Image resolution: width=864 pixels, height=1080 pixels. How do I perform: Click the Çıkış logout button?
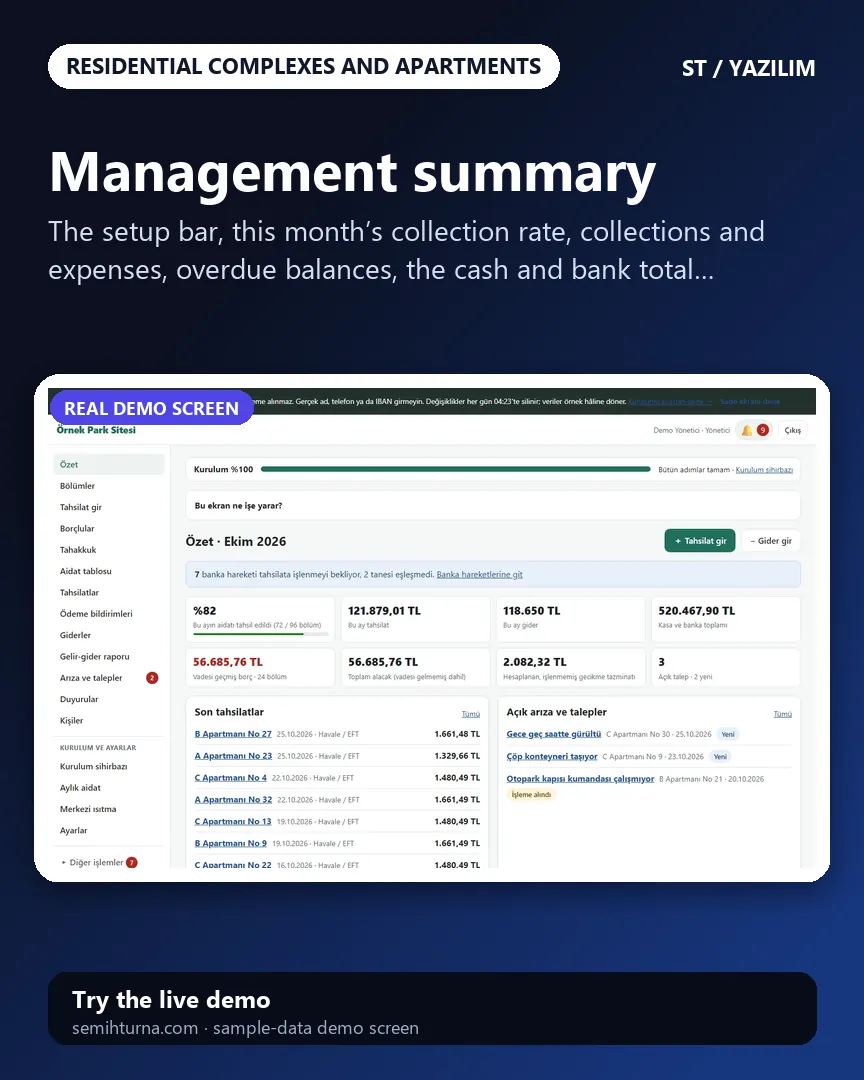click(792, 430)
